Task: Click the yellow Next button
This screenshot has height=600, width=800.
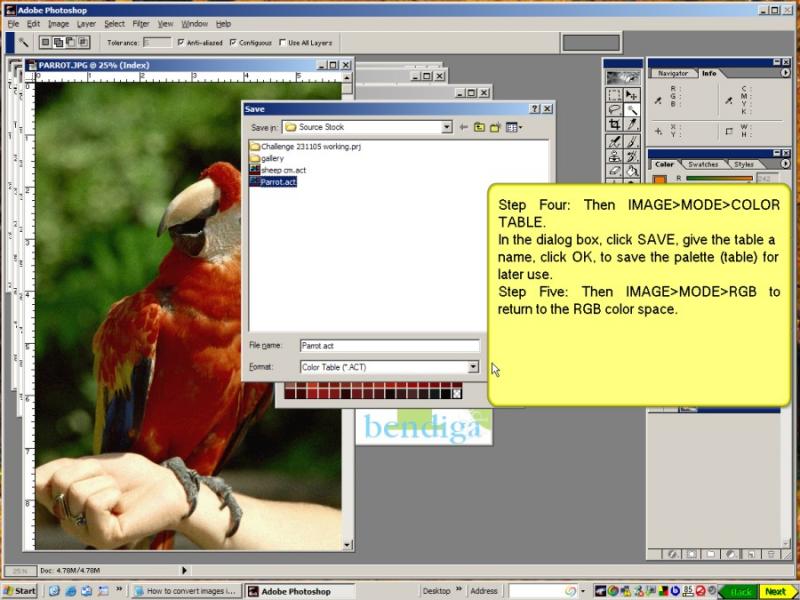Action: [x=777, y=591]
